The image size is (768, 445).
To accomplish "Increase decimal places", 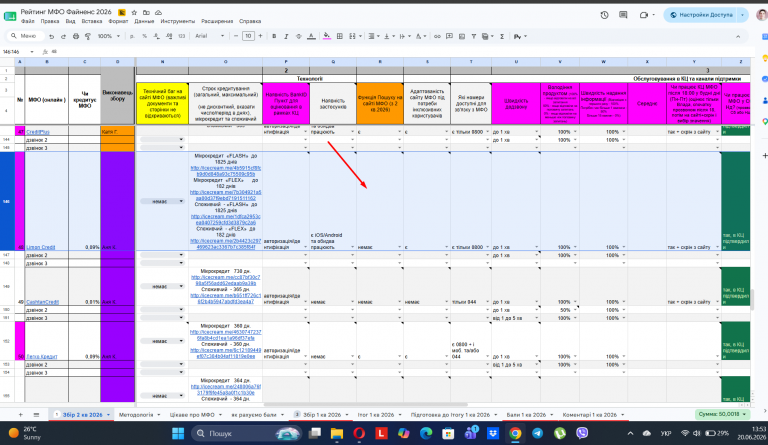I will 169,36.
